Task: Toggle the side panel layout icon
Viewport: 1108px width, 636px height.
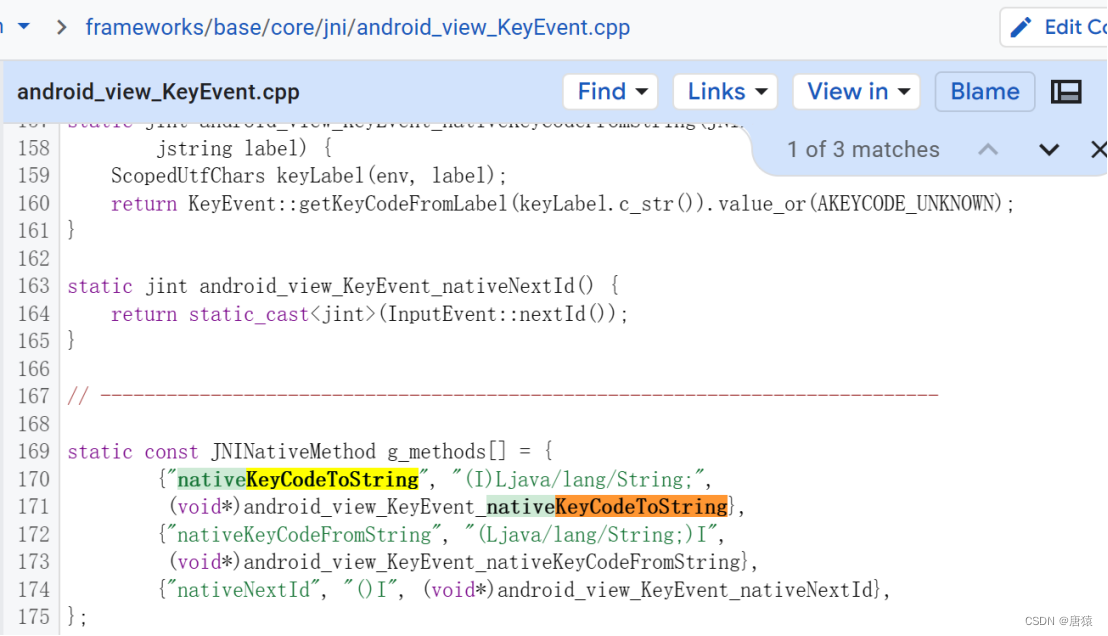Action: point(1066,92)
